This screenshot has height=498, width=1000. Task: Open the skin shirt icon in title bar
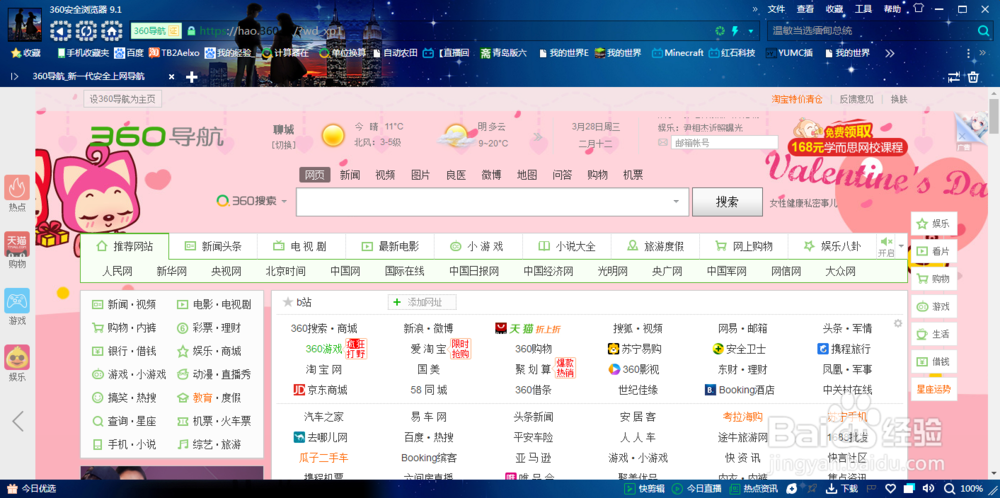pos(918,9)
